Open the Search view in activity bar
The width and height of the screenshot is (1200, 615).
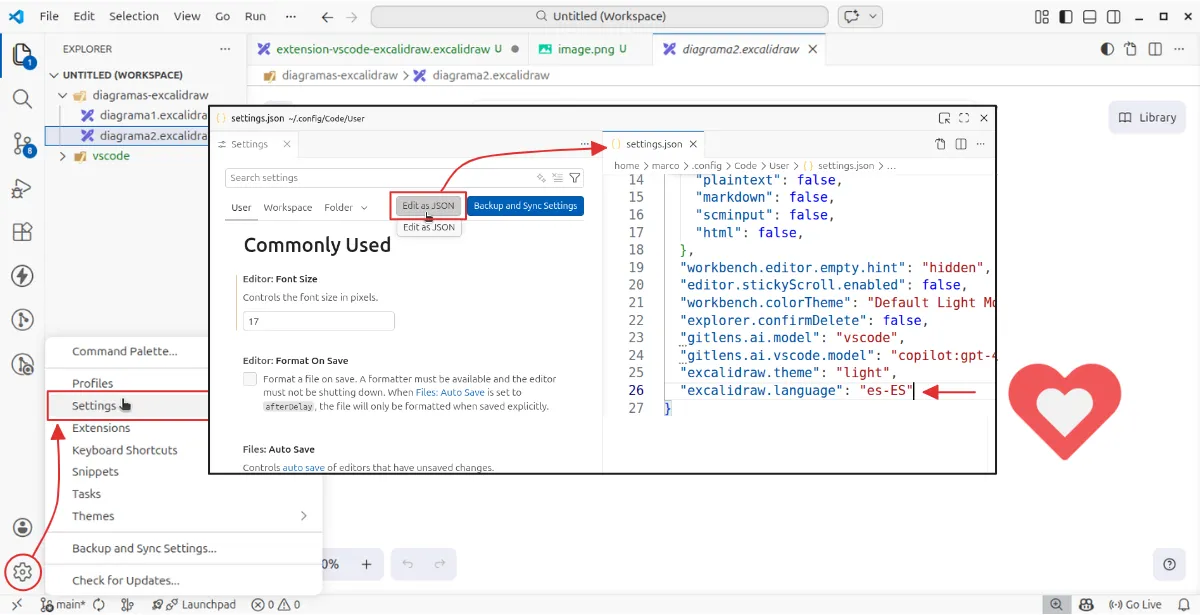(x=22, y=98)
